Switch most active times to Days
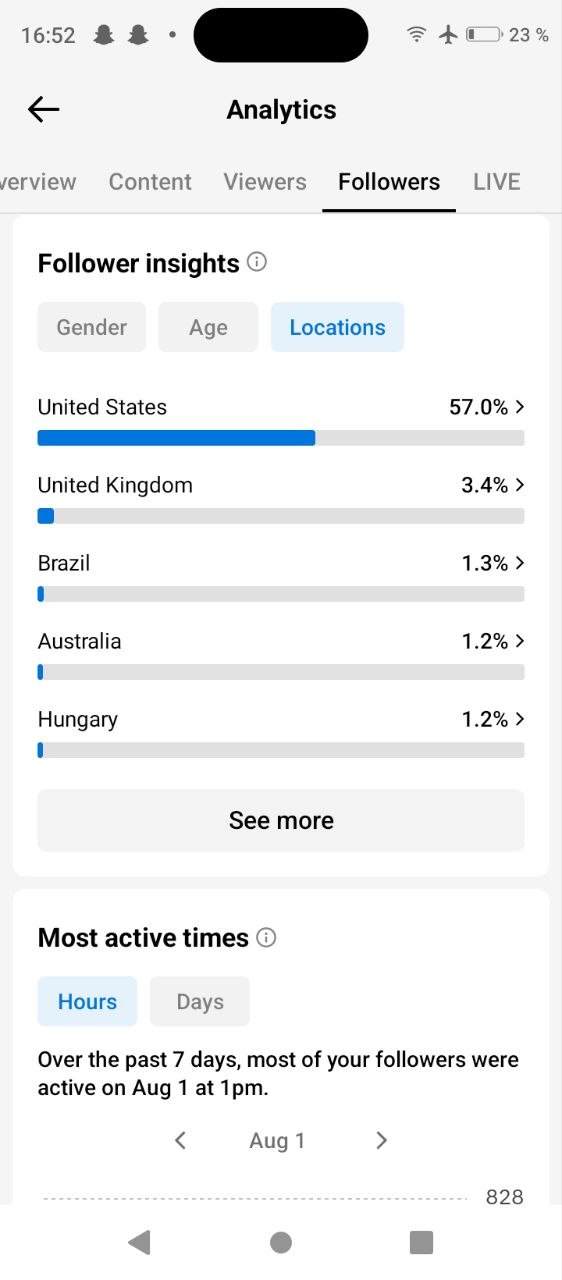Screen dimensions: 562x1280 tap(200, 1001)
